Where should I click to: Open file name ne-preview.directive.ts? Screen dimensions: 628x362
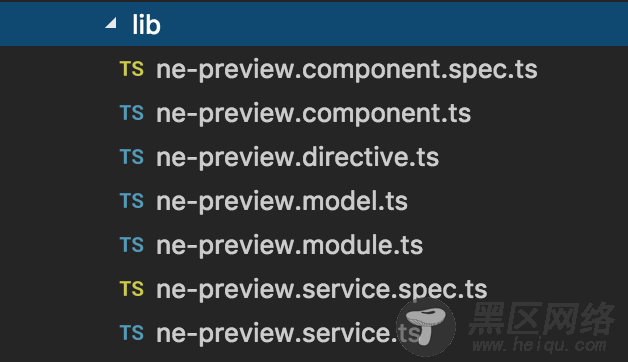(298, 158)
